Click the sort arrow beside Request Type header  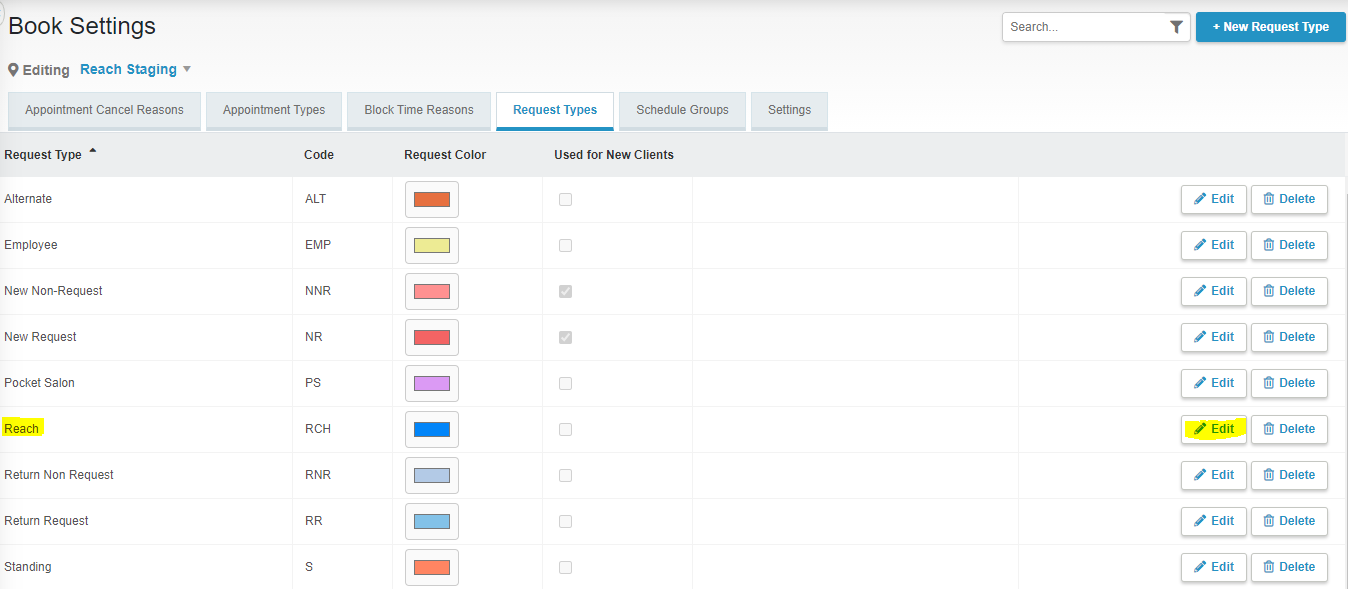(93, 152)
